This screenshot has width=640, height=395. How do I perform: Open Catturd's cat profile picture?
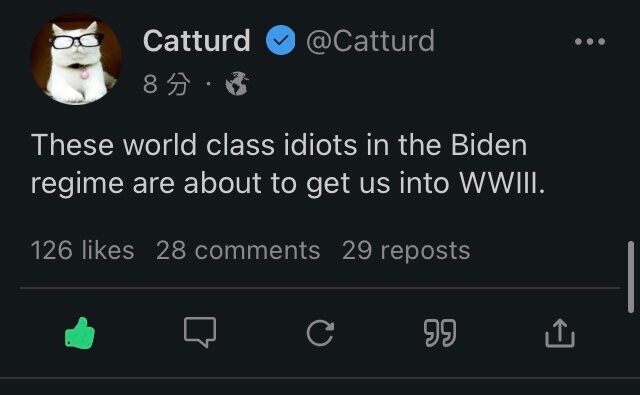[x=76, y=59]
